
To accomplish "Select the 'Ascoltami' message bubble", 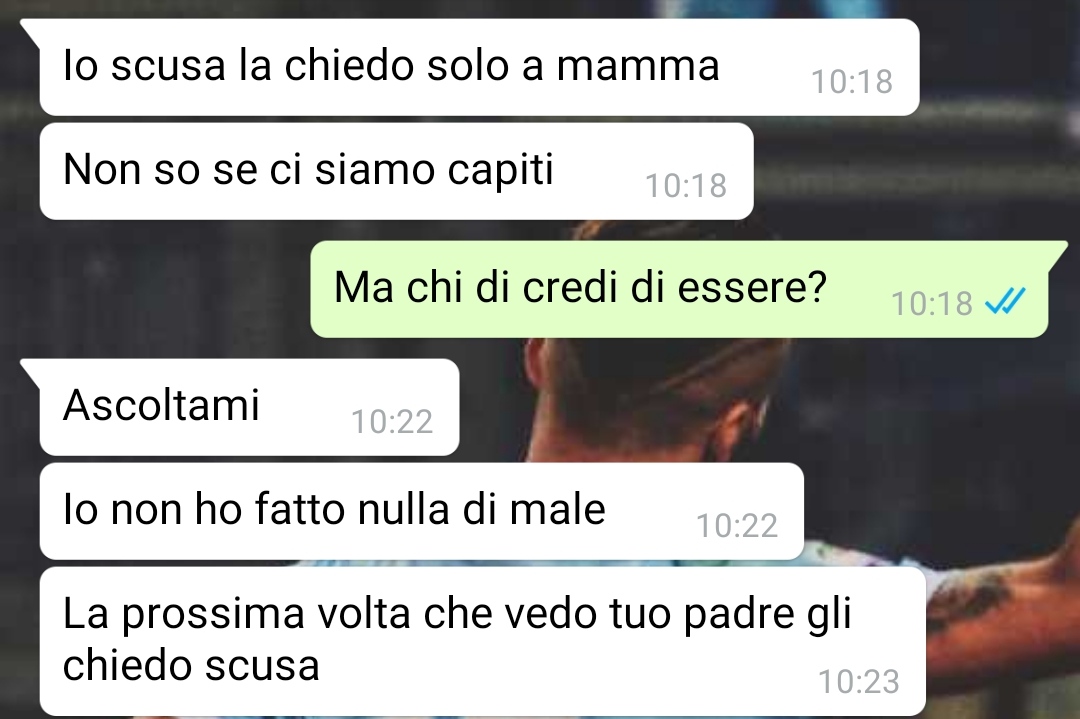I will click(x=249, y=407).
